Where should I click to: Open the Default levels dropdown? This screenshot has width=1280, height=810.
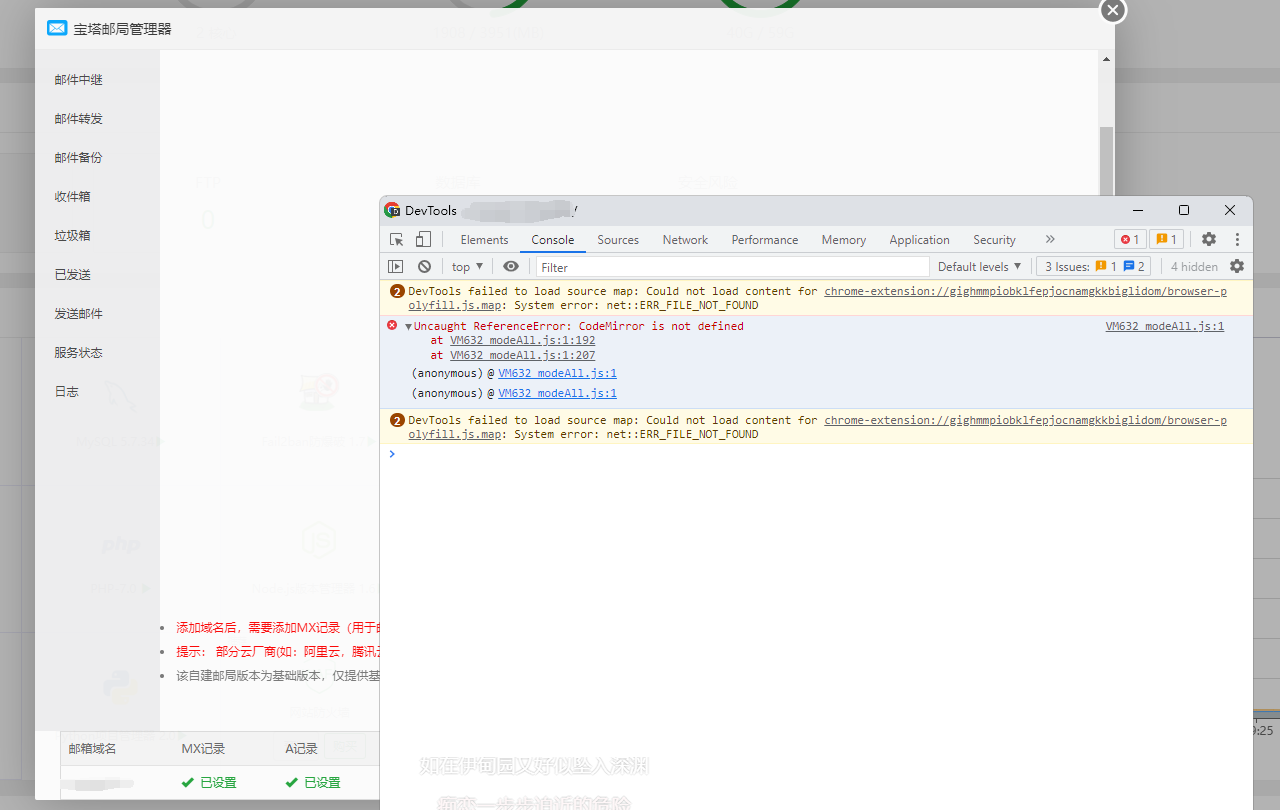click(979, 267)
